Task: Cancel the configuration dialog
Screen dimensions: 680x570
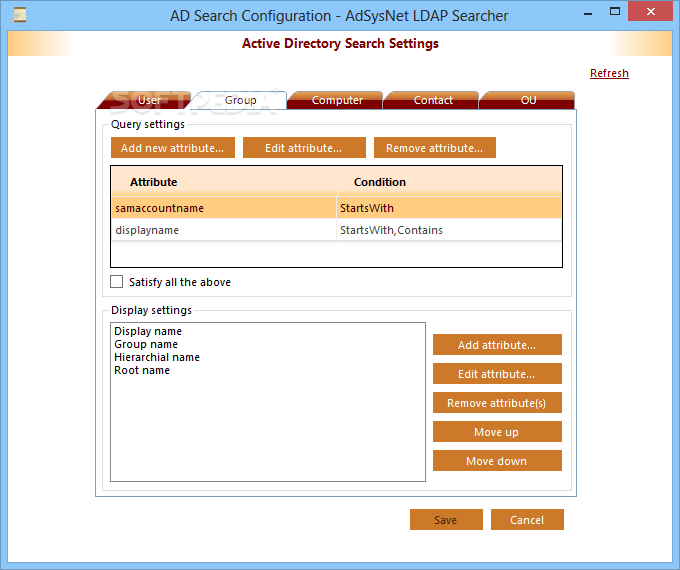Action: tap(527, 520)
